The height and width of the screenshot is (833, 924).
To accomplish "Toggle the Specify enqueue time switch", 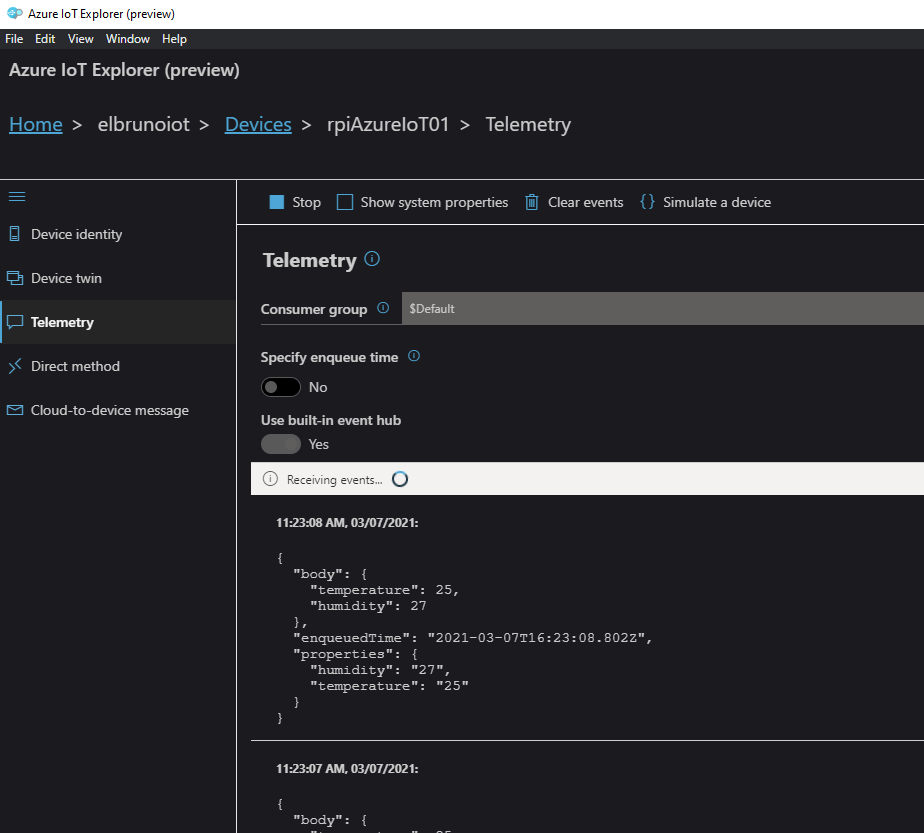I will tap(280, 387).
